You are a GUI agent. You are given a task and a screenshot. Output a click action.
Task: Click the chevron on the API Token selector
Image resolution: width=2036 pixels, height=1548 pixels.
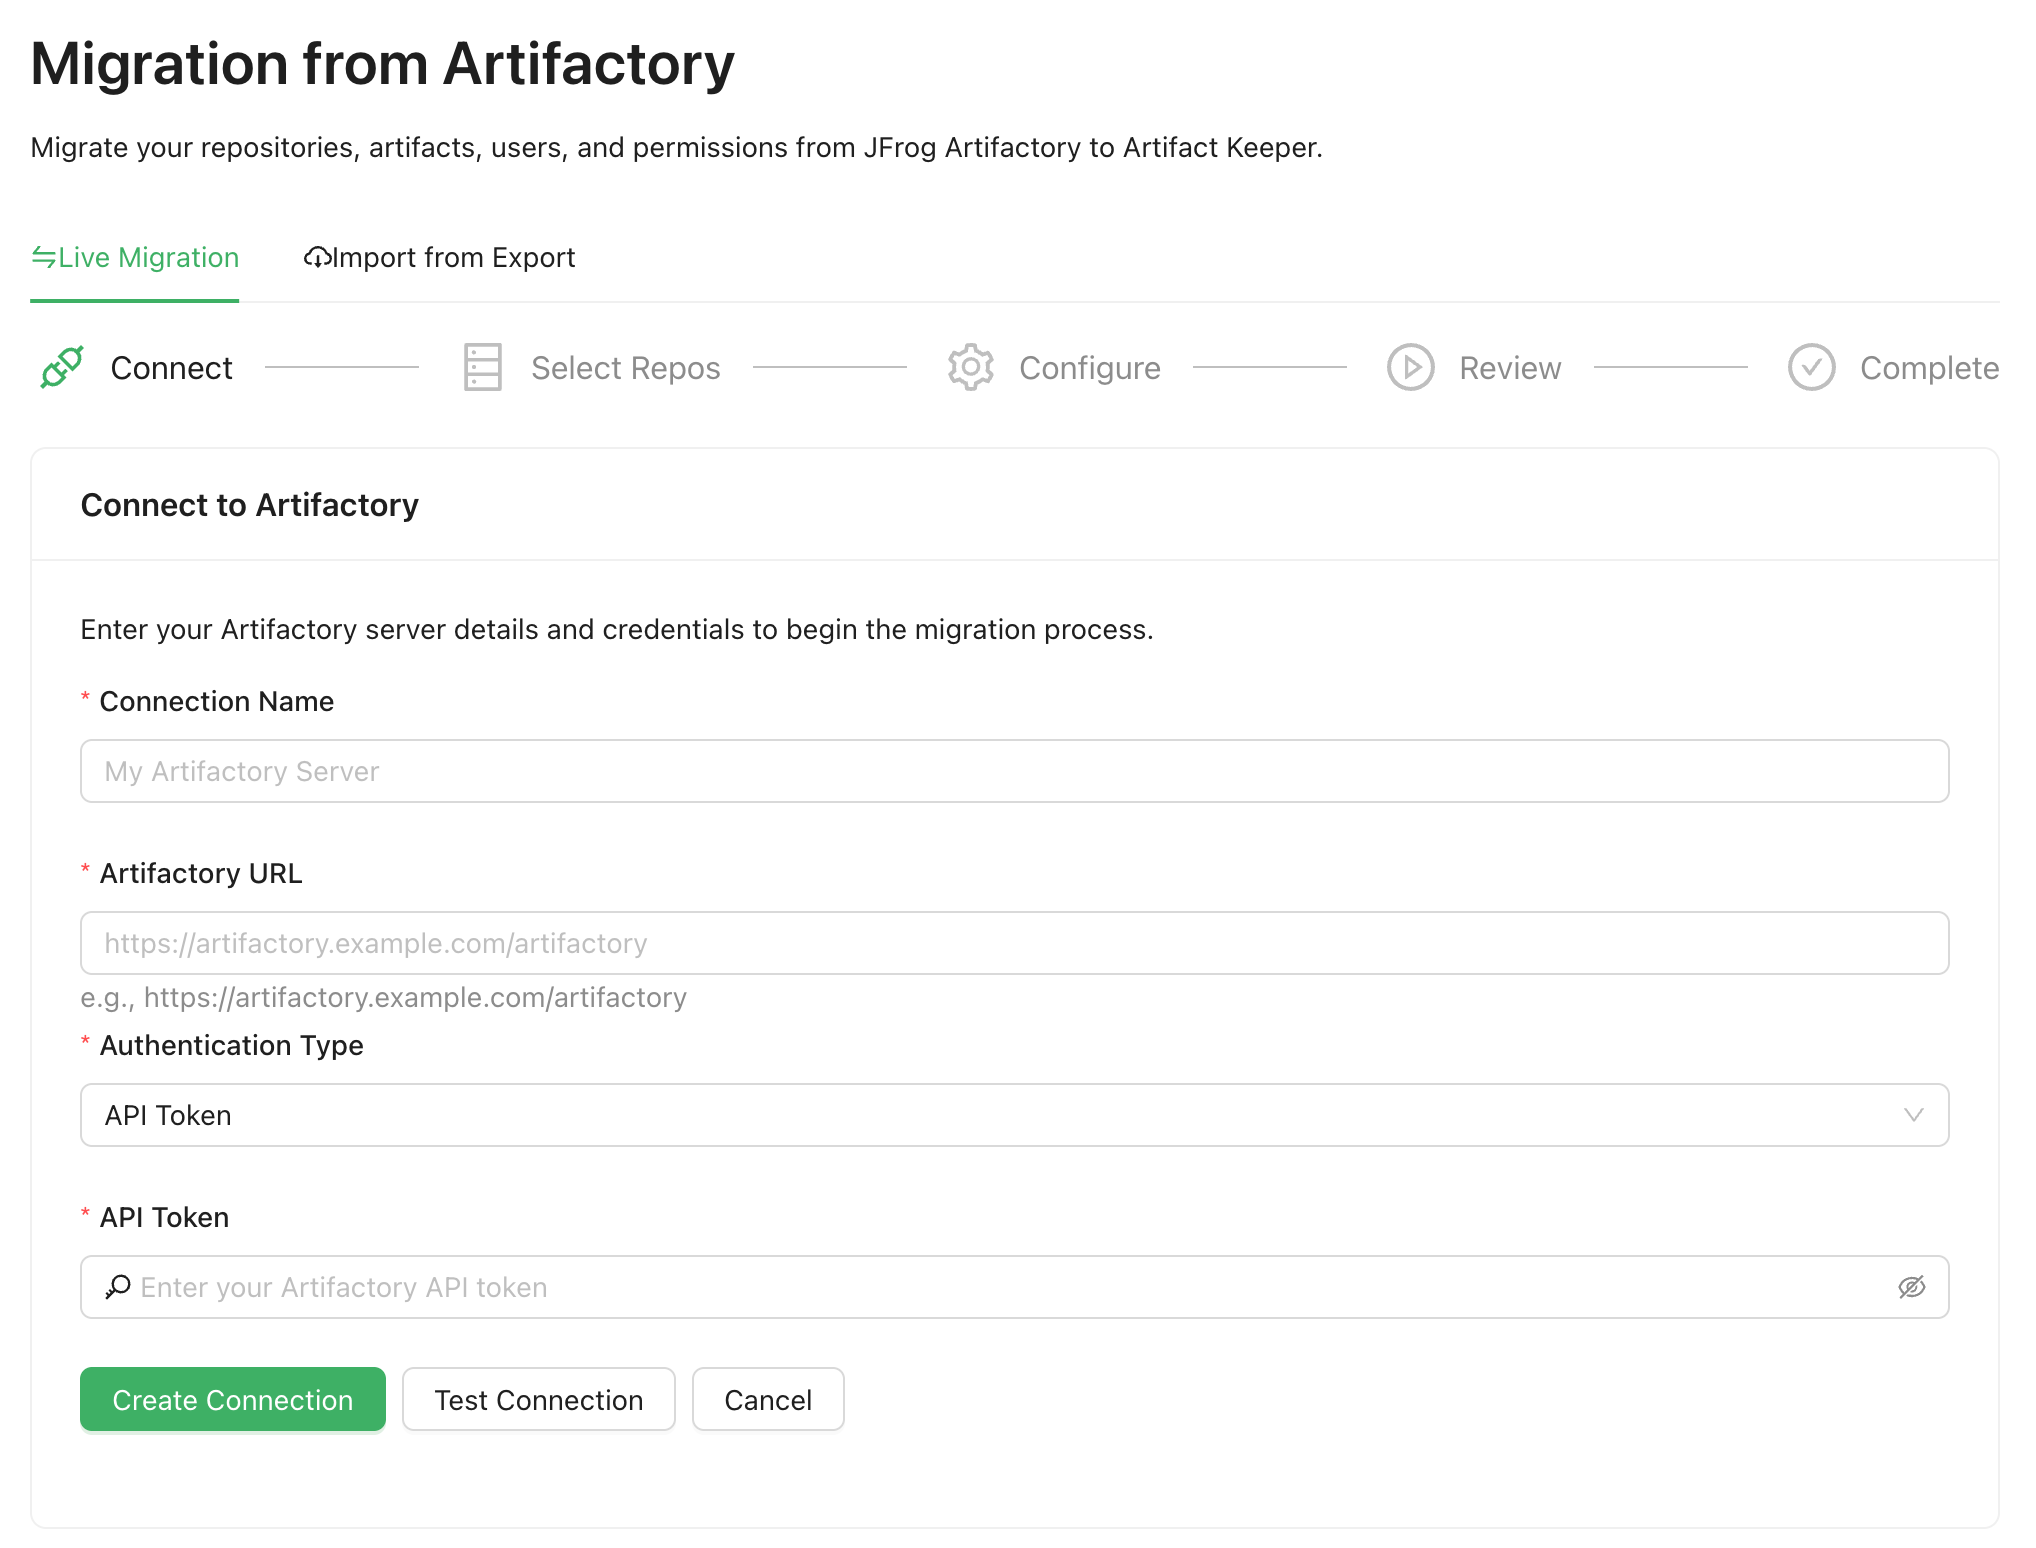click(x=1914, y=1115)
